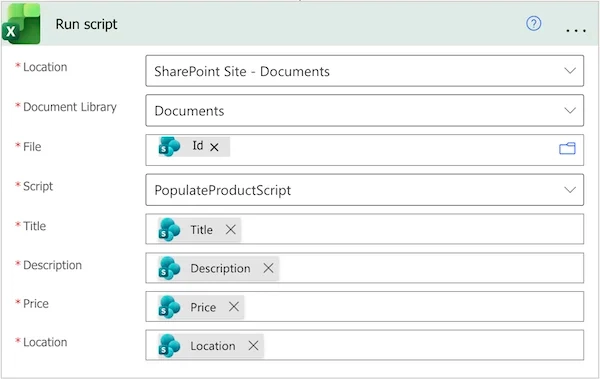Open the three-dot more options menu
This screenshot has height=379, width=600.
point(576,30)
